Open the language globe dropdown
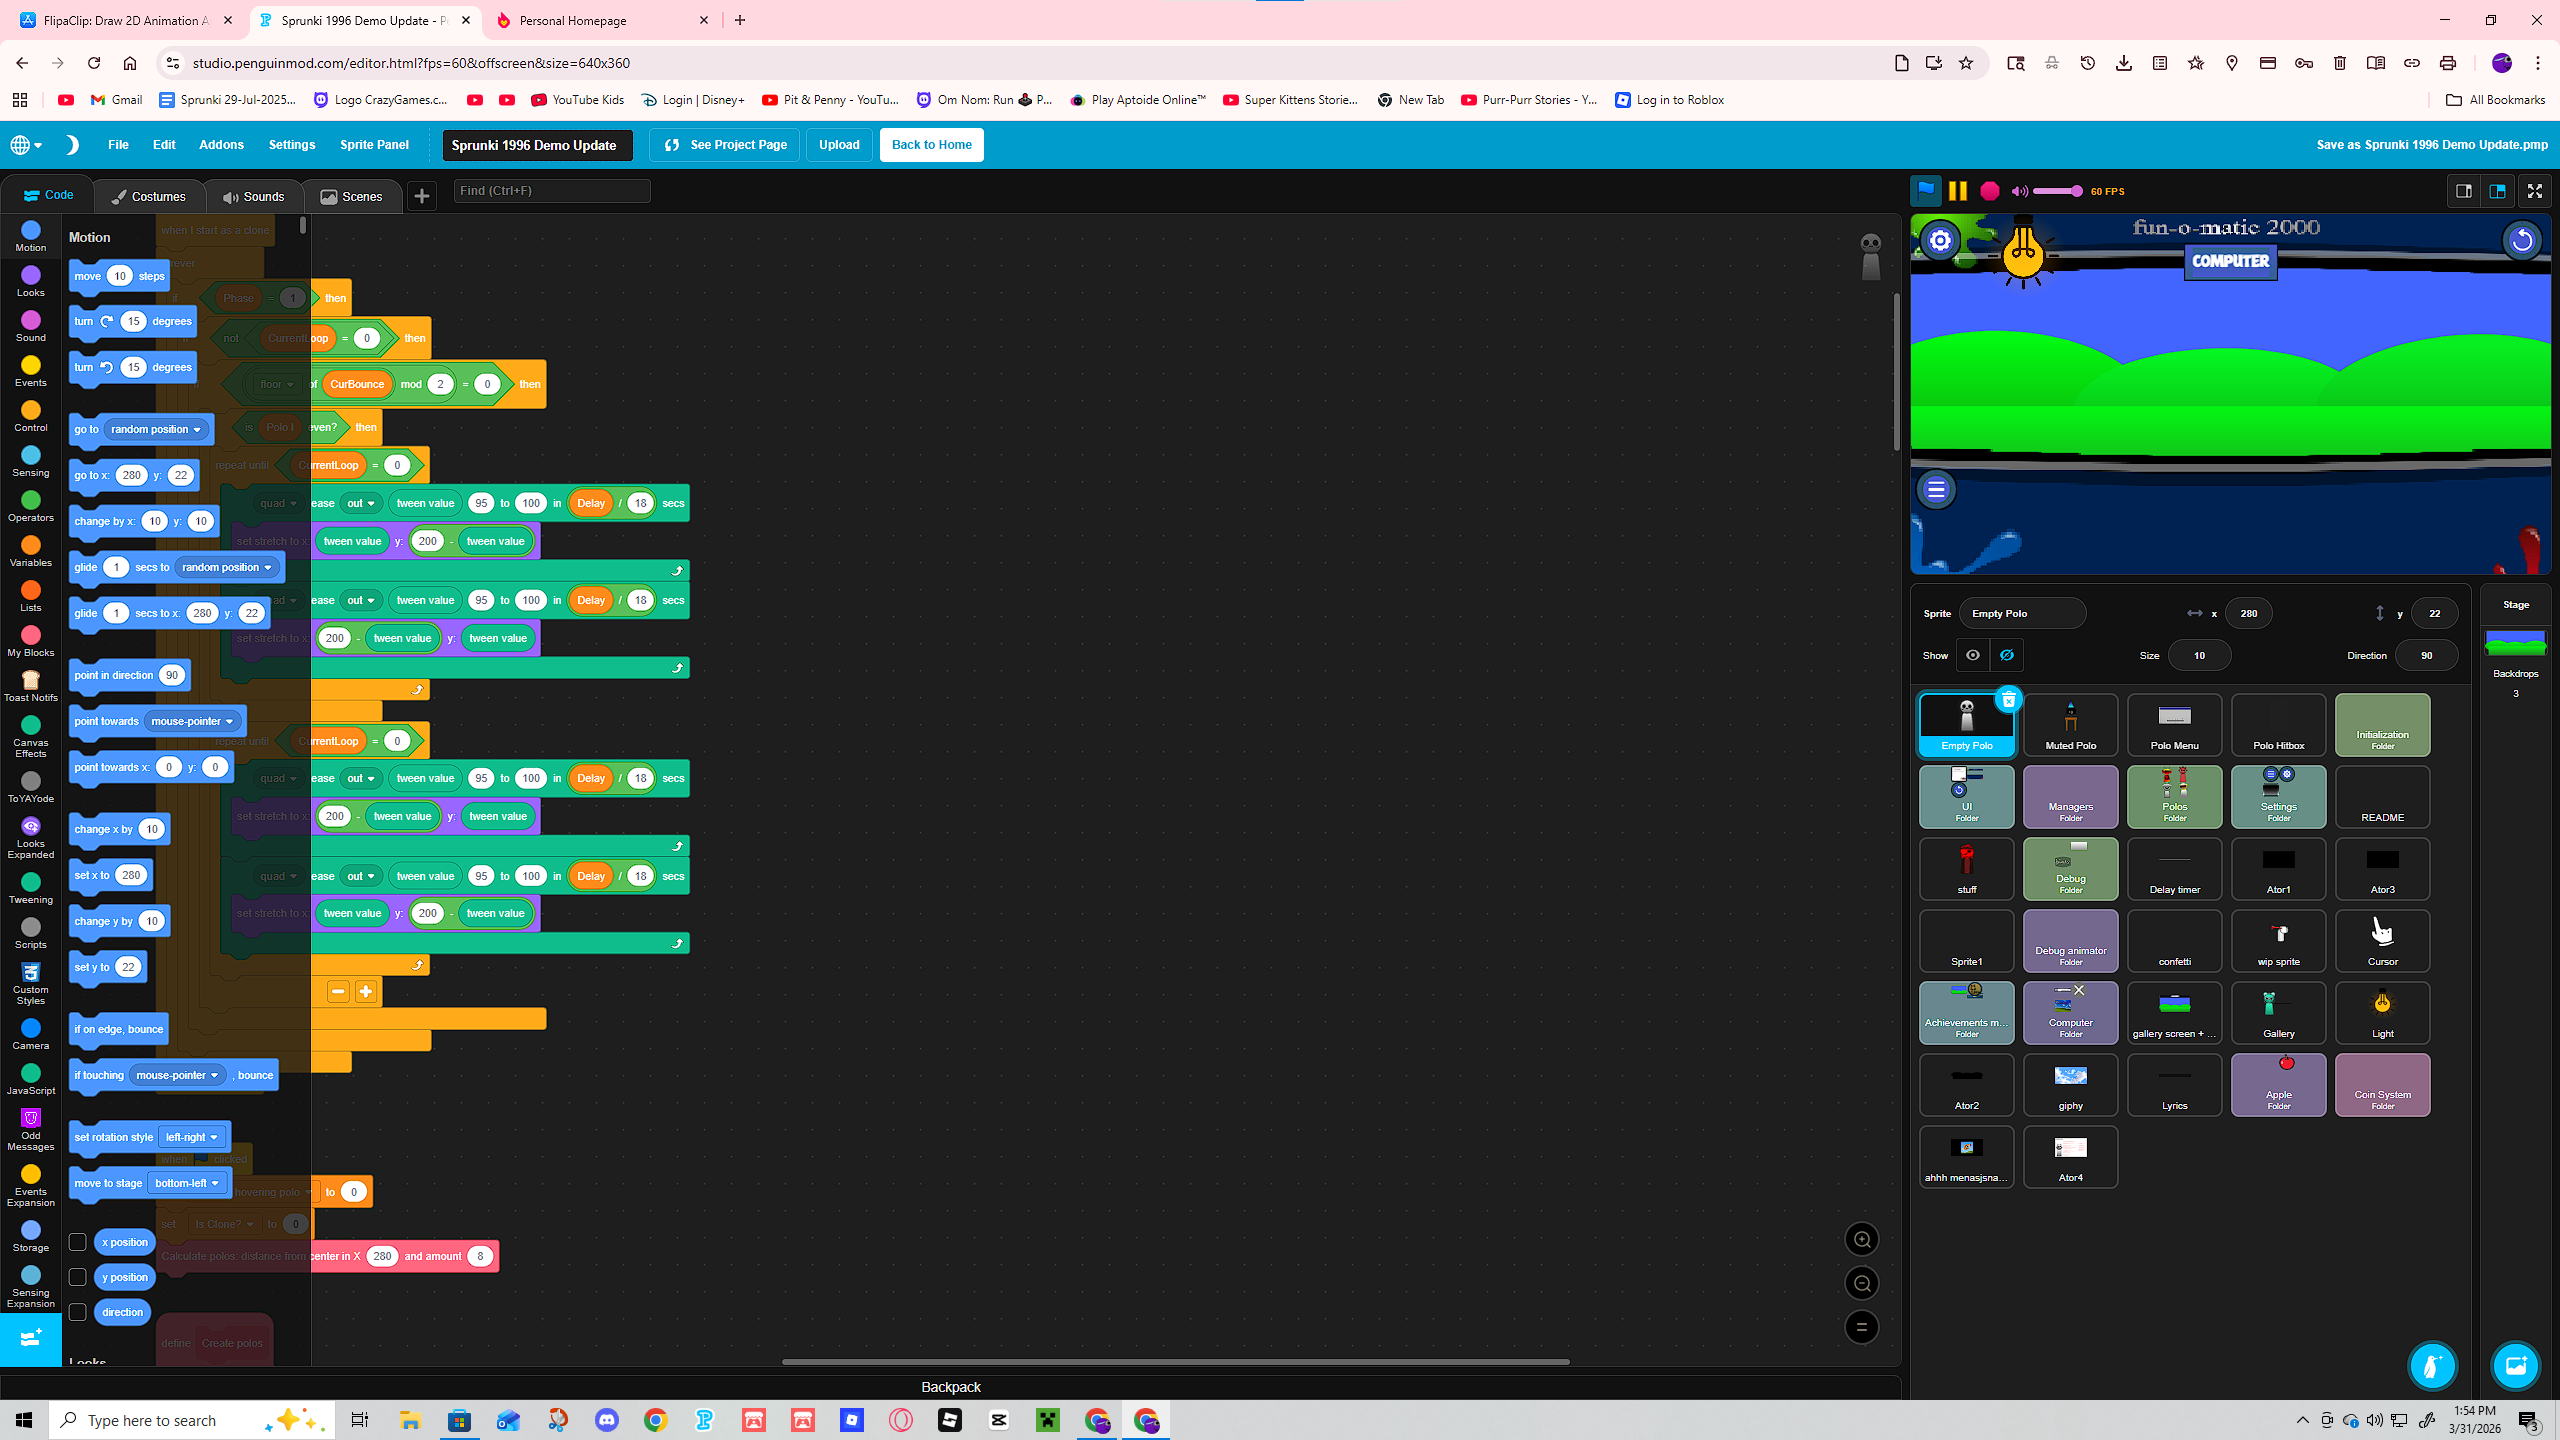This screenshot has height=1440, width=2560. [26, 145]
